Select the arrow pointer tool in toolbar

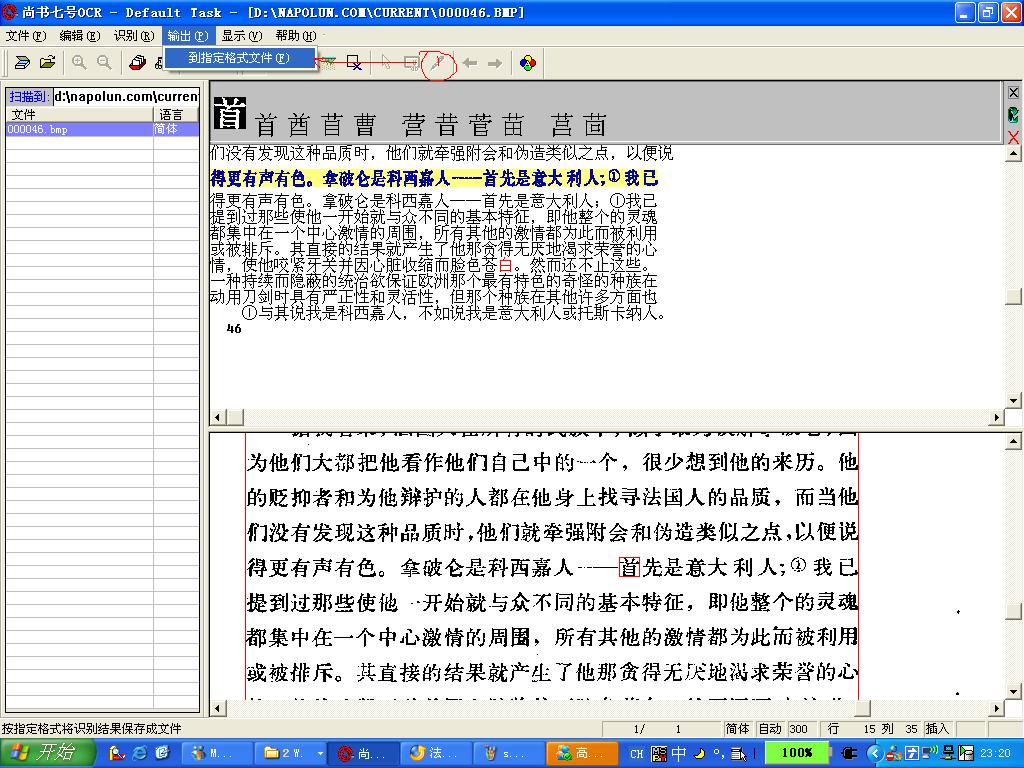[385, 63]
